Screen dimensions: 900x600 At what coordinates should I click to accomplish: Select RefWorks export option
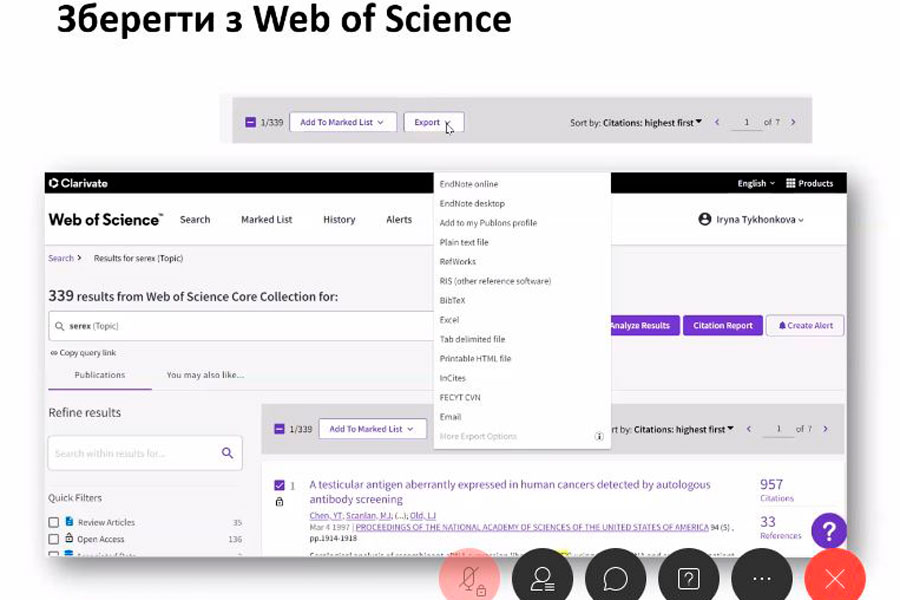pos(457,261)
